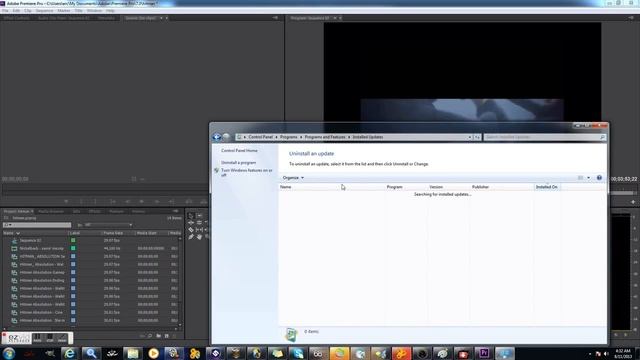Switch to Premiere Pro via taskbar icon
640x360 pixels.
click(484, 353)
